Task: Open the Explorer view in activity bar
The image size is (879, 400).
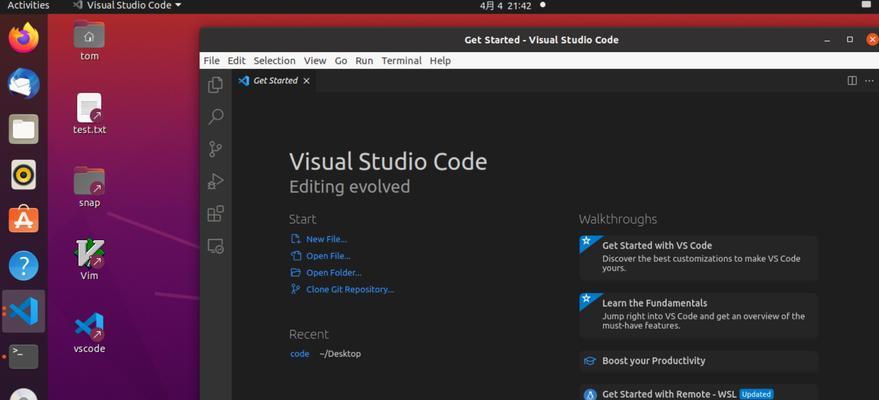Action: point(215,85)
